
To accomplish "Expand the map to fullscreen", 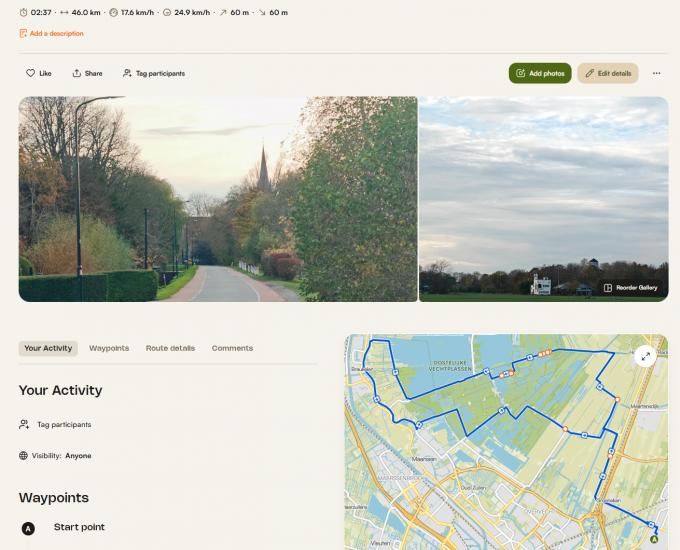I will point(645,356).
